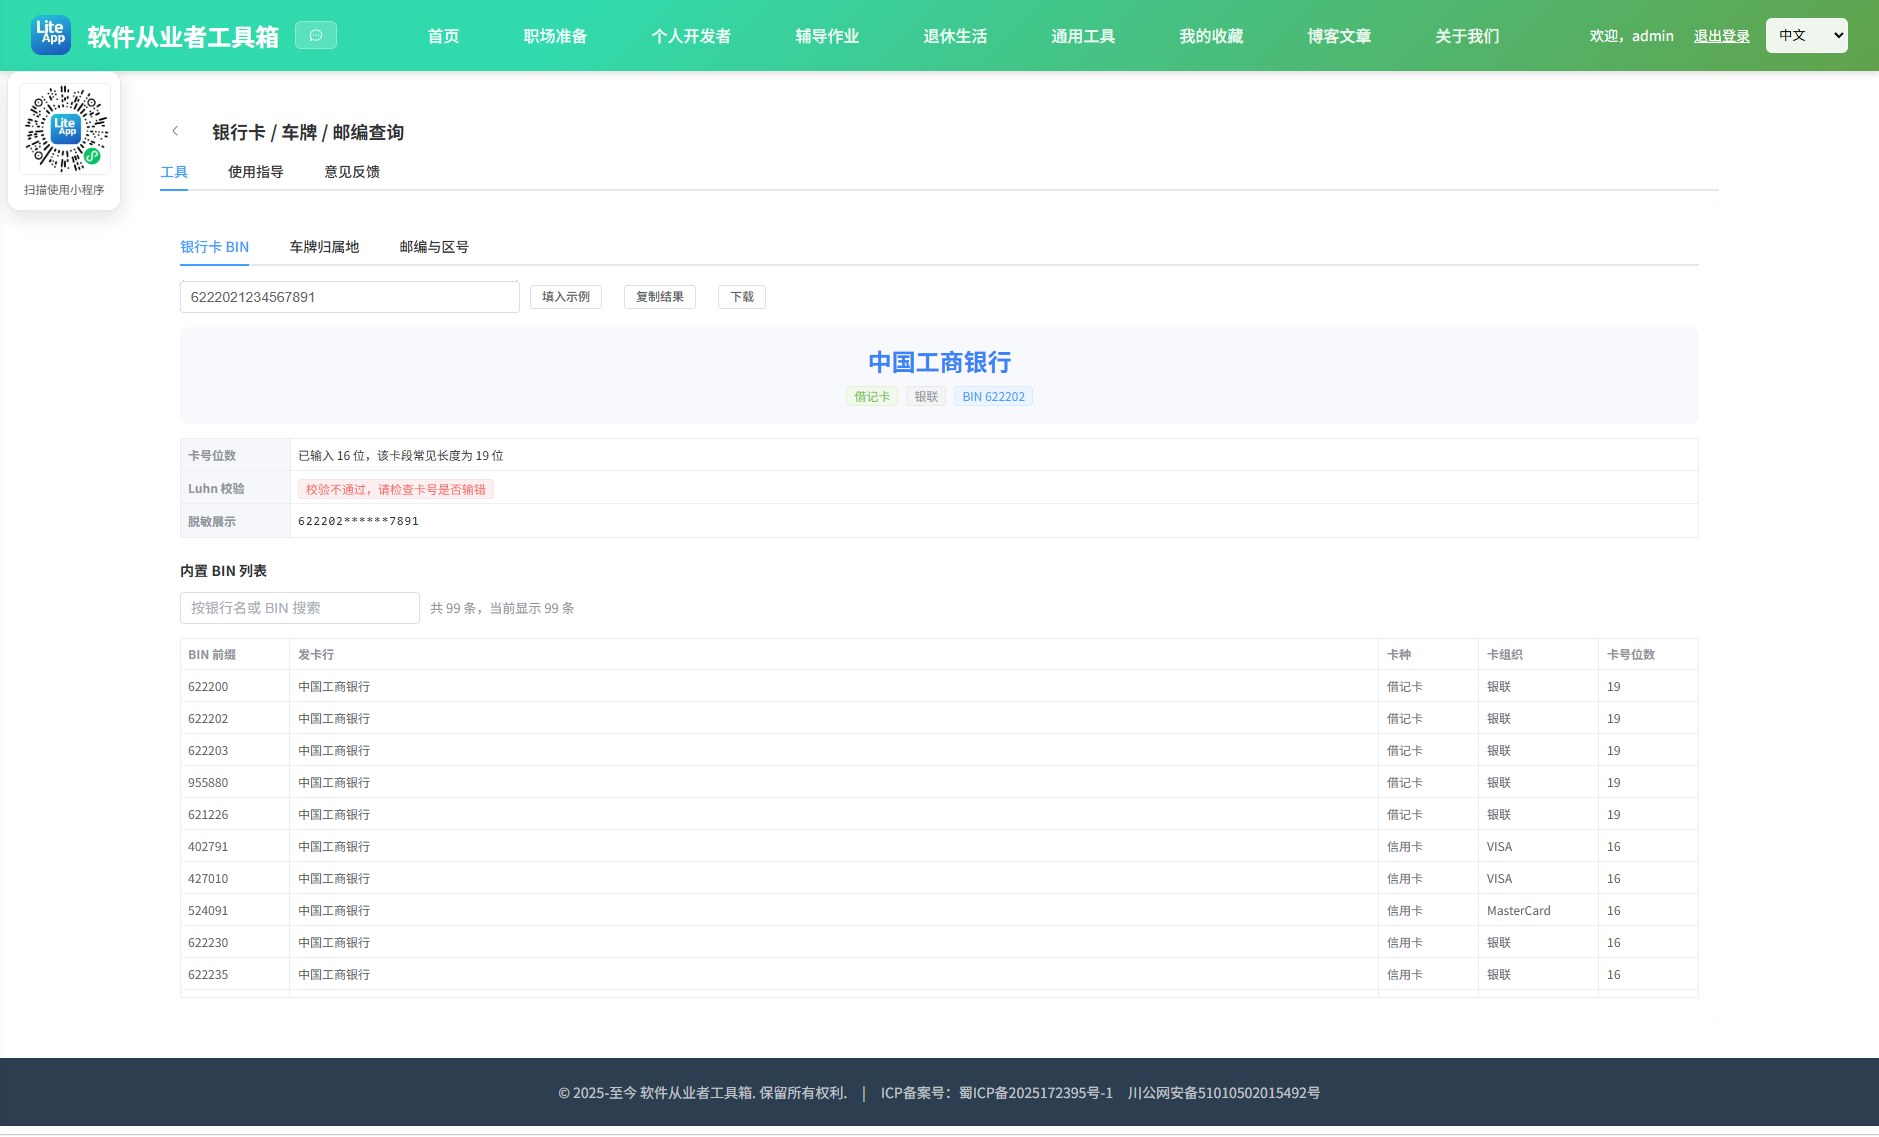
Task: Click BIN 622235 in the list
Action: (208, 975)
